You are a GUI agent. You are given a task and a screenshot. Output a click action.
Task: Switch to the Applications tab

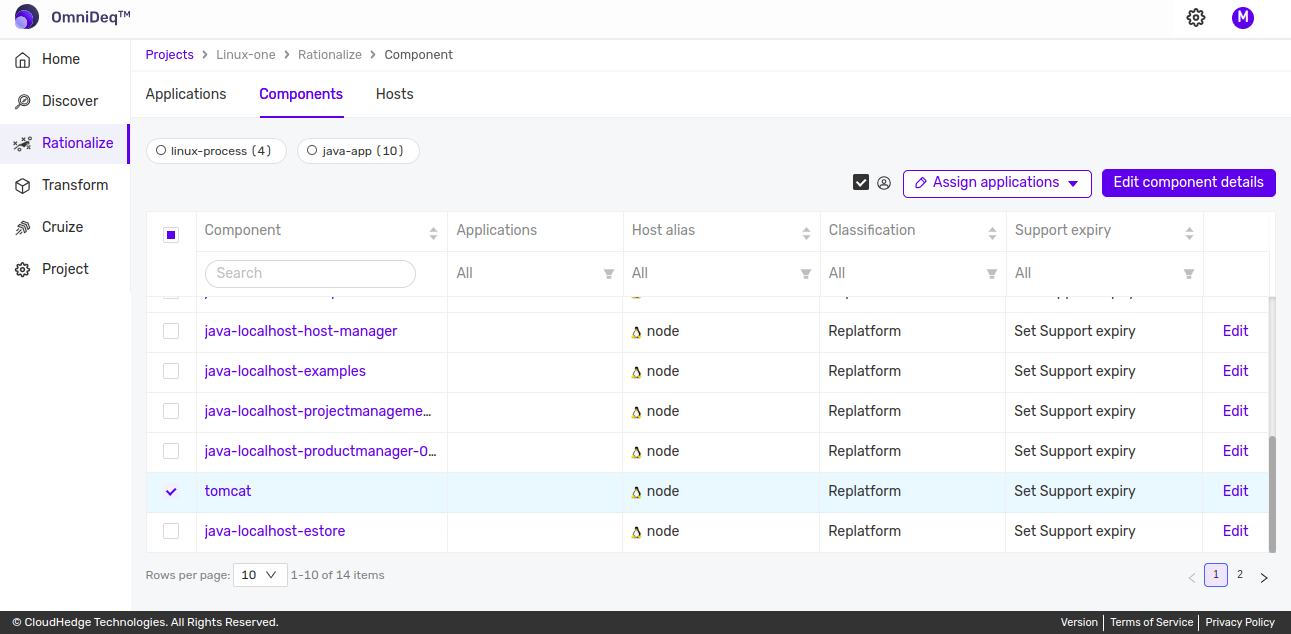(186, 94)
